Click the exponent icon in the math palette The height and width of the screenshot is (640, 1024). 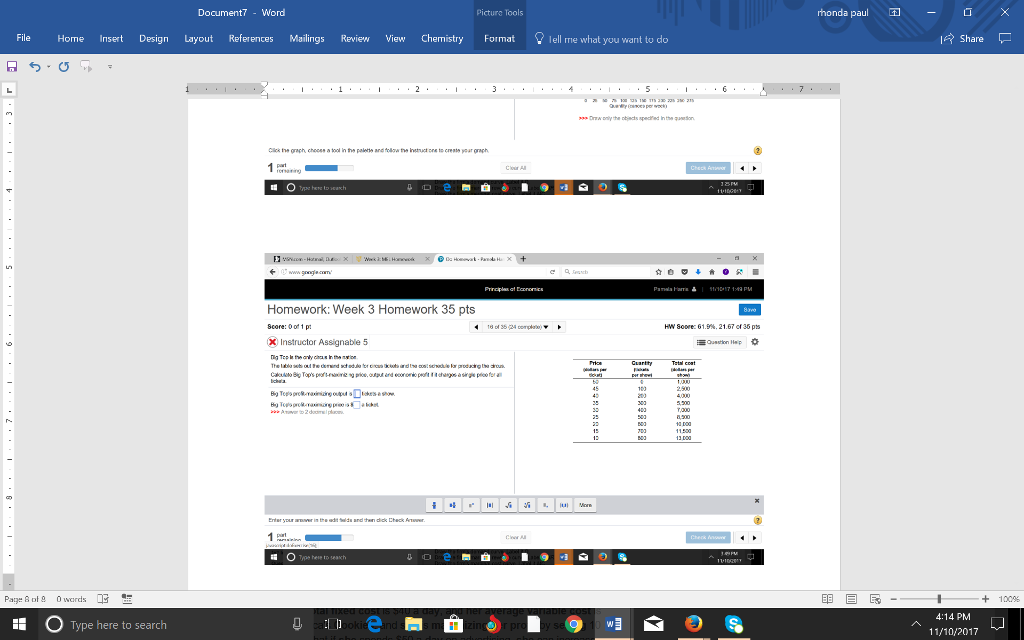tap(471, 505)
